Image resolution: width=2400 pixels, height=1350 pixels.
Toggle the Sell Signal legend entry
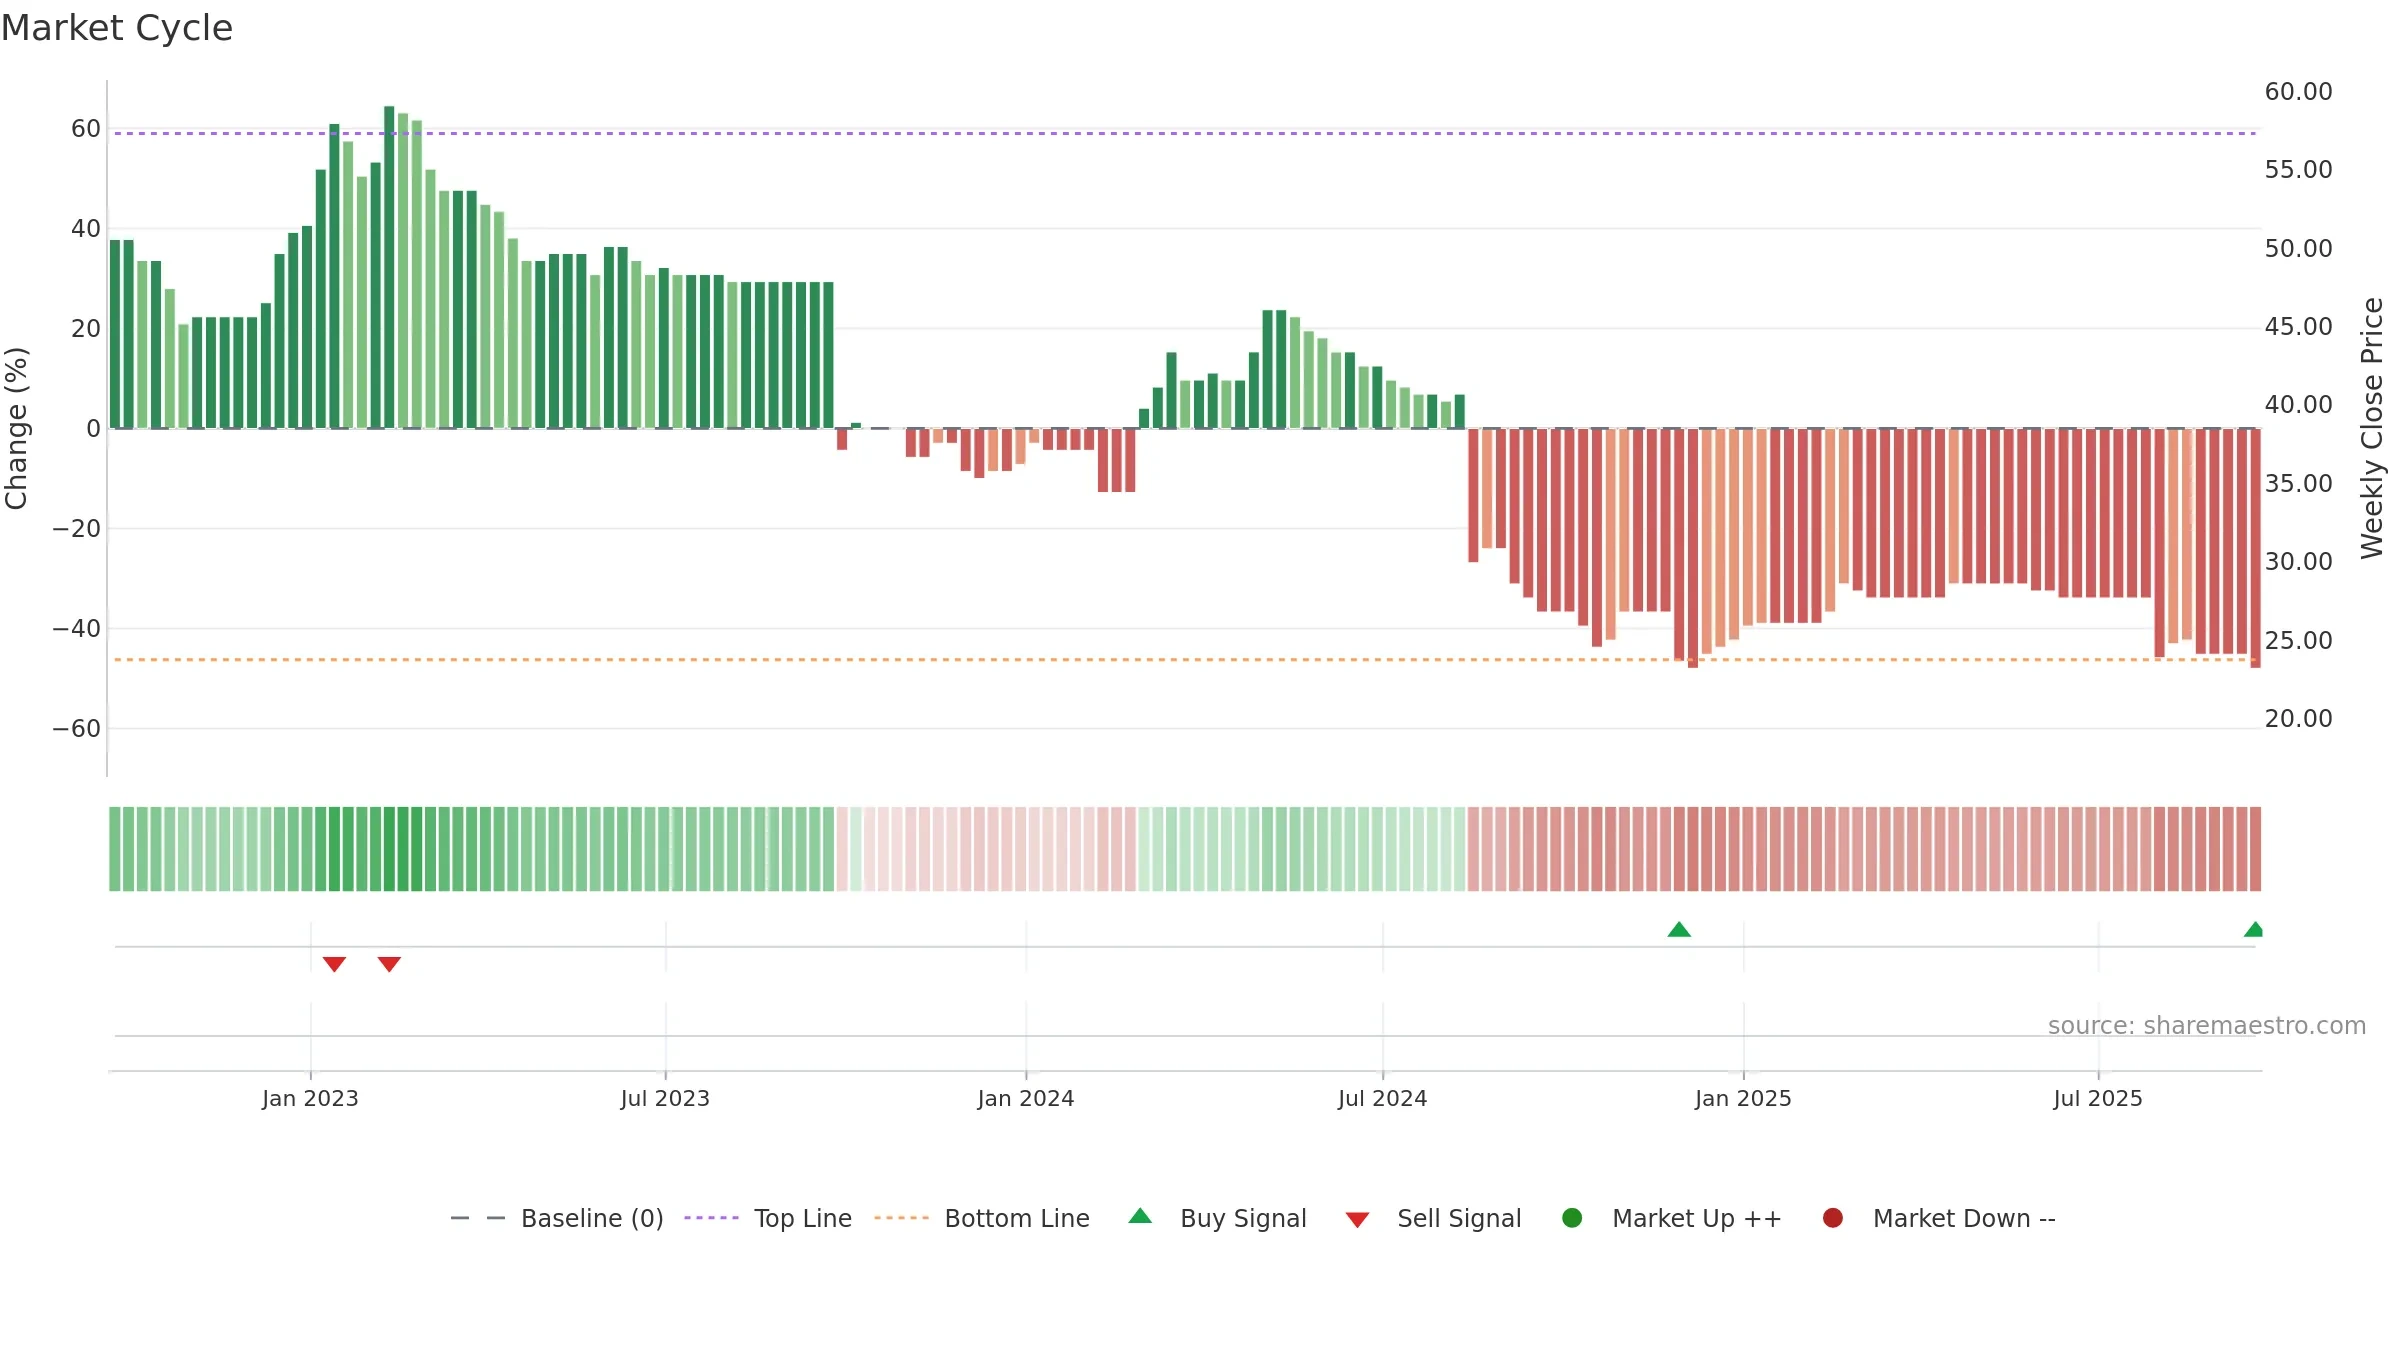pyautogui.click(x=1433, y=1218)
